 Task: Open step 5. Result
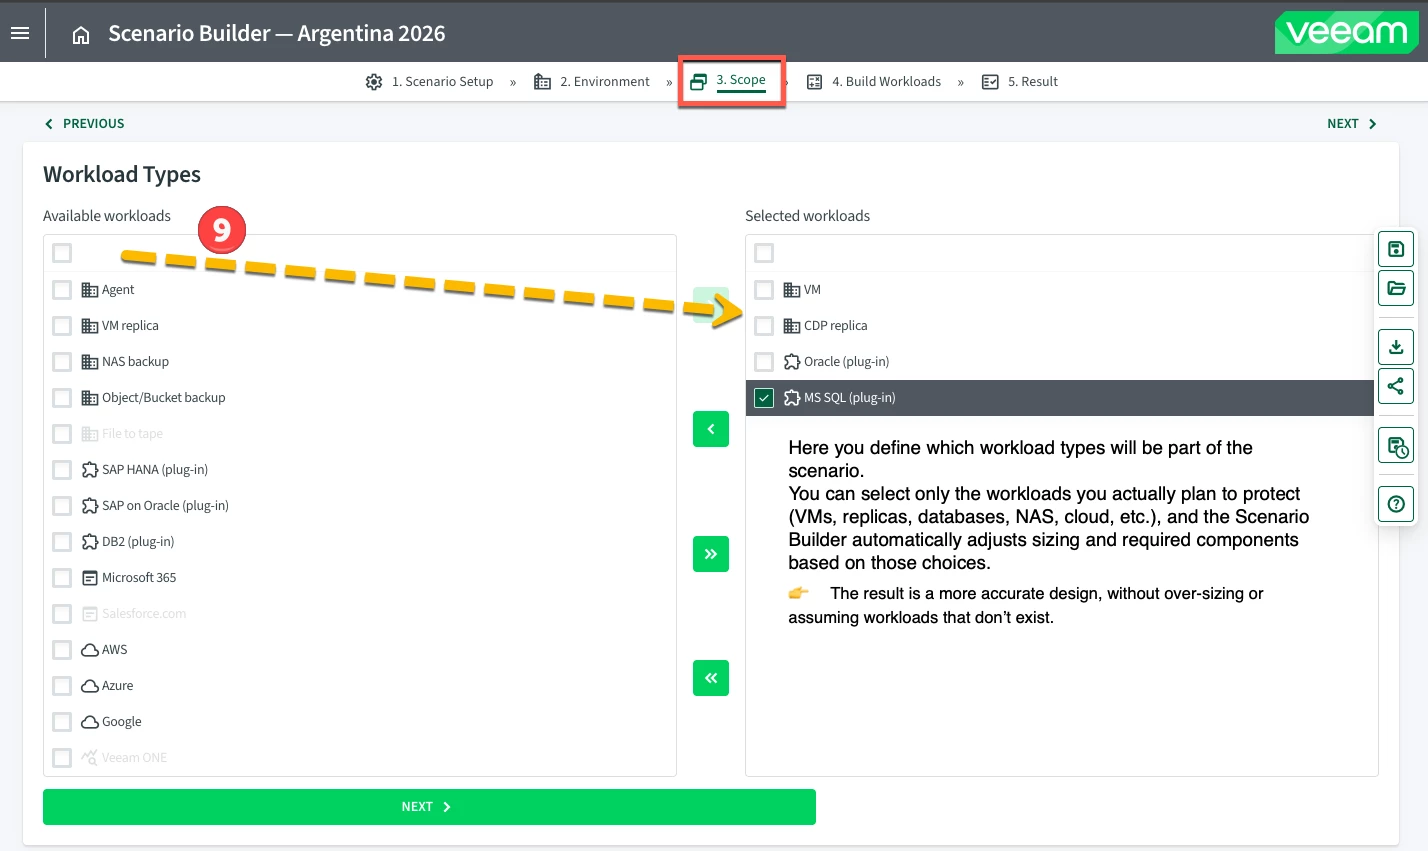(x=1020, y=82)
